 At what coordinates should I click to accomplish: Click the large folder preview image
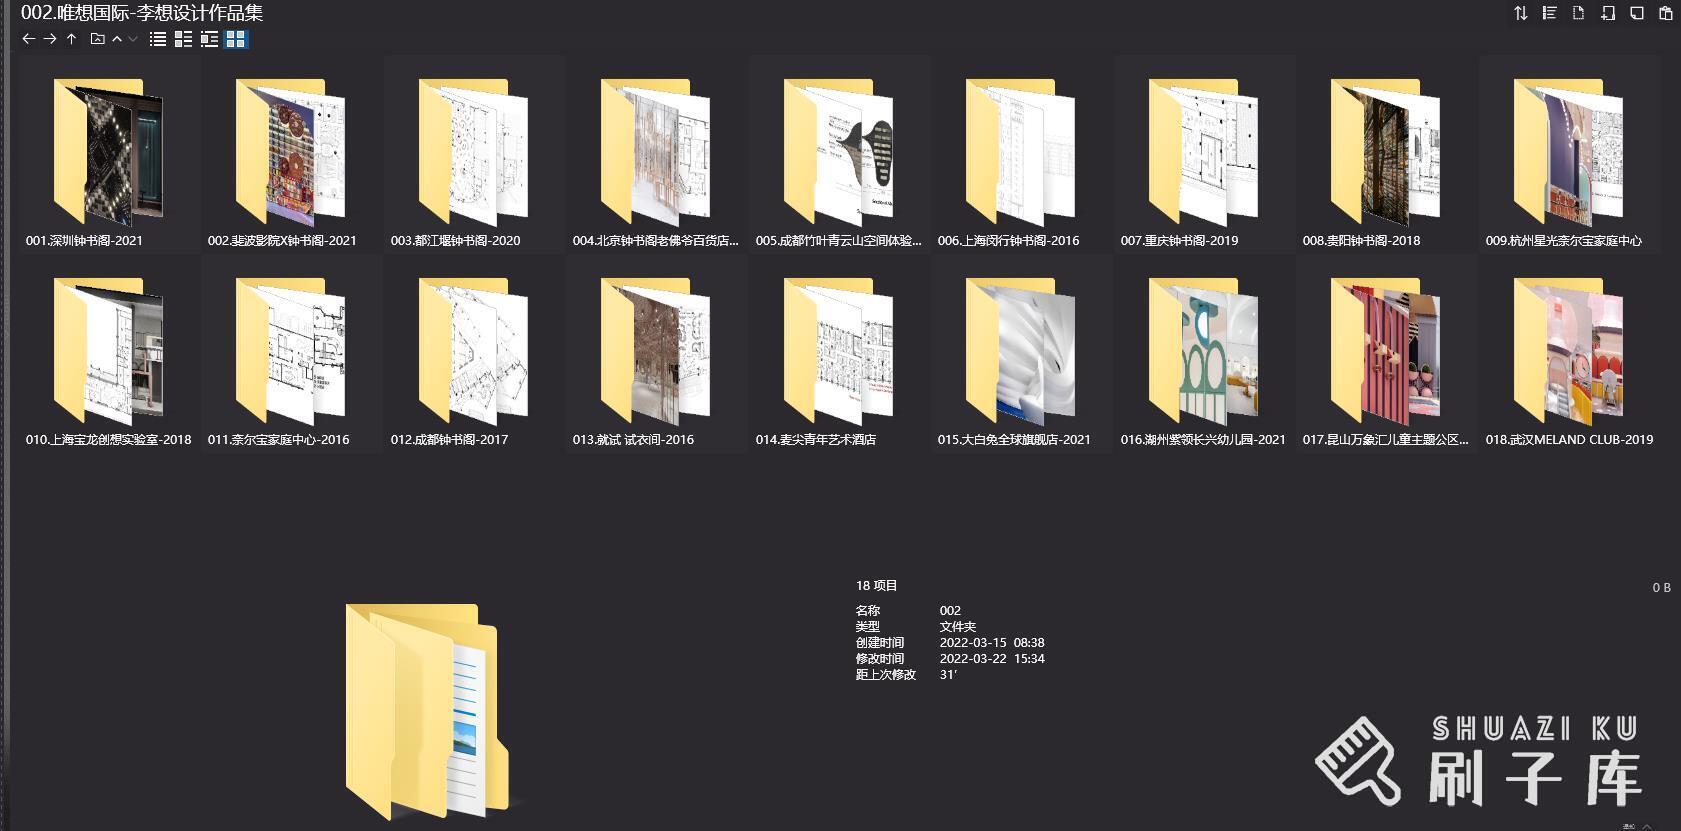click(426, 712)
